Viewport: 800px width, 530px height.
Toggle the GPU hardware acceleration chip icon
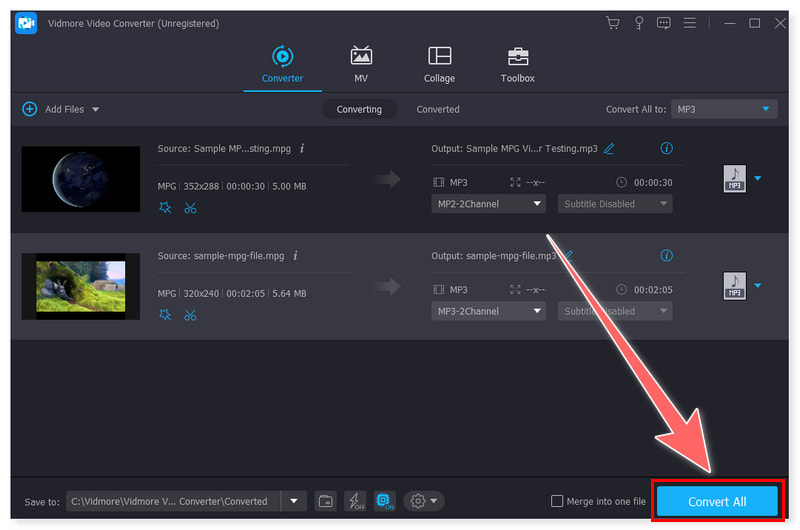pos(384,501)
